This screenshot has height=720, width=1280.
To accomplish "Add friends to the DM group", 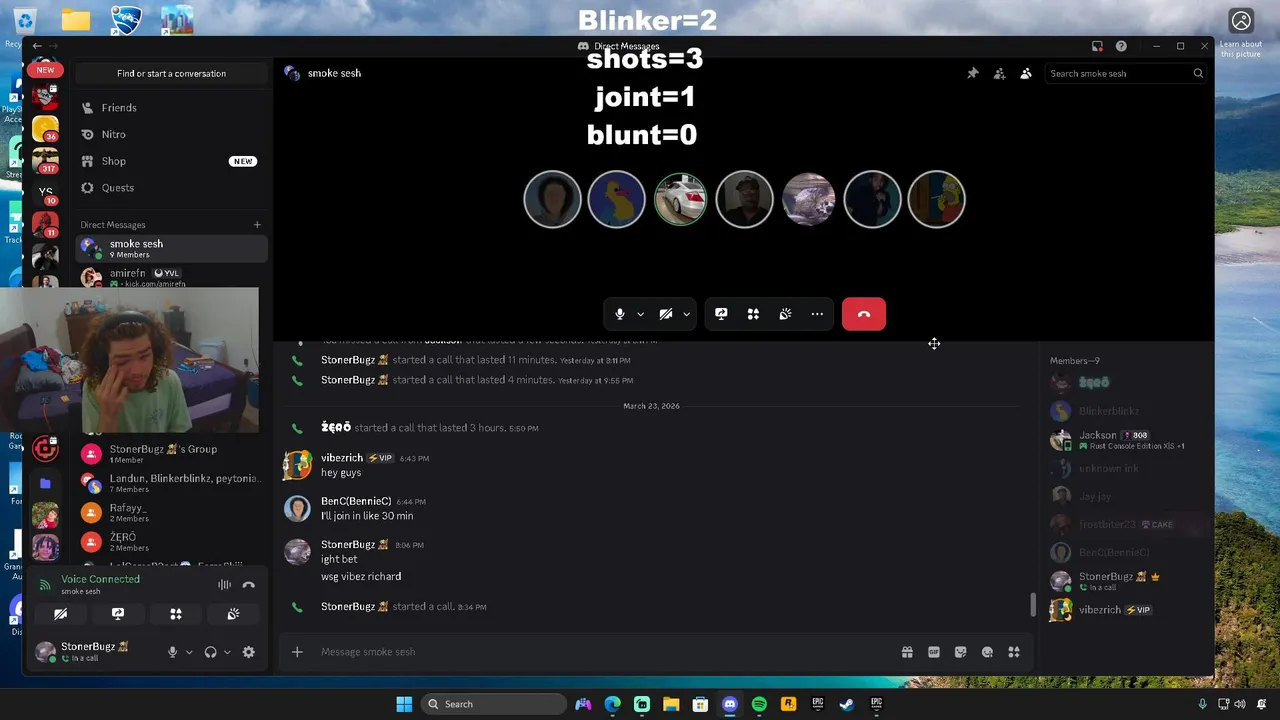I will point(999,73).
